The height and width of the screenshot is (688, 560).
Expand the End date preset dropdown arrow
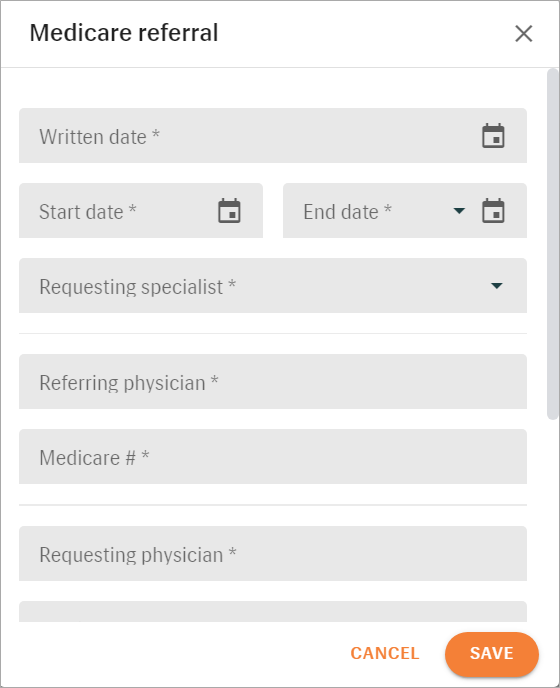[459, 211]
